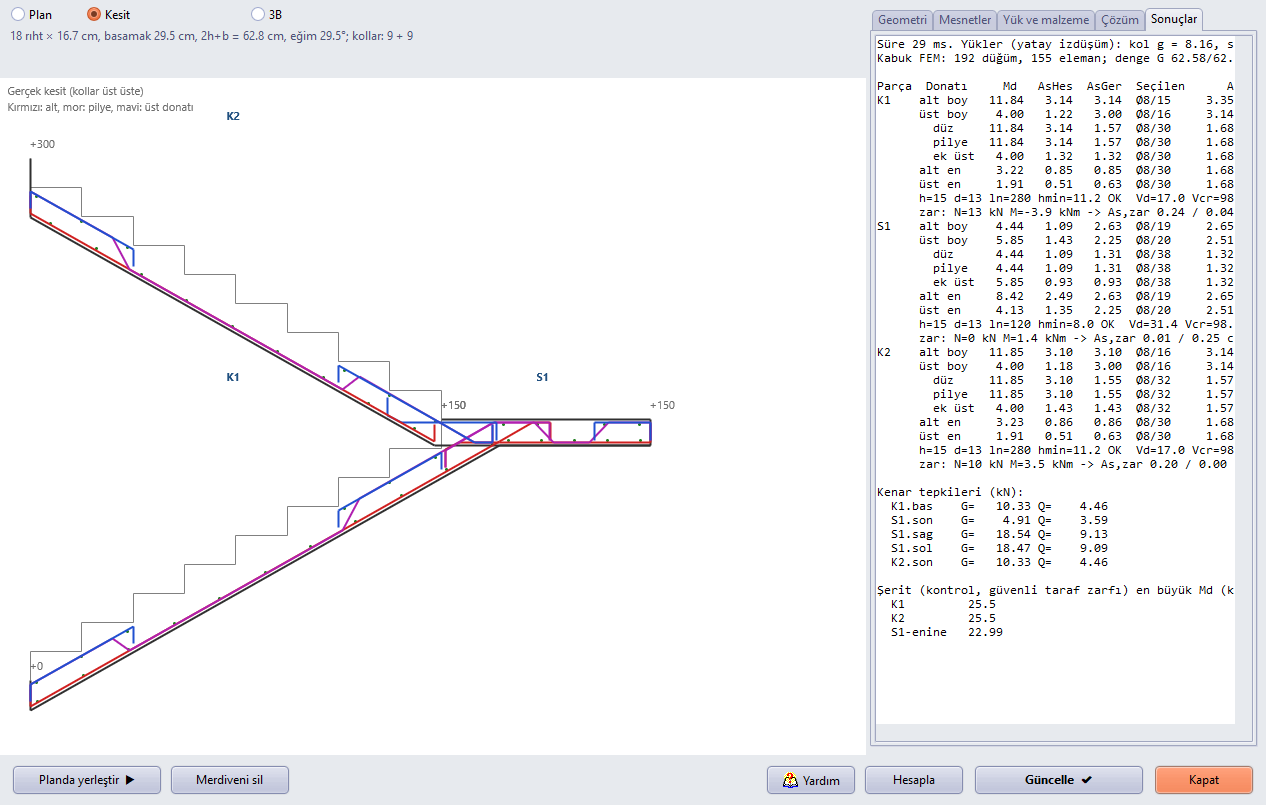Select the Sonuçlar tab
The height and width of the screenshot is (805, 1266).
[x=1173, y=19]
